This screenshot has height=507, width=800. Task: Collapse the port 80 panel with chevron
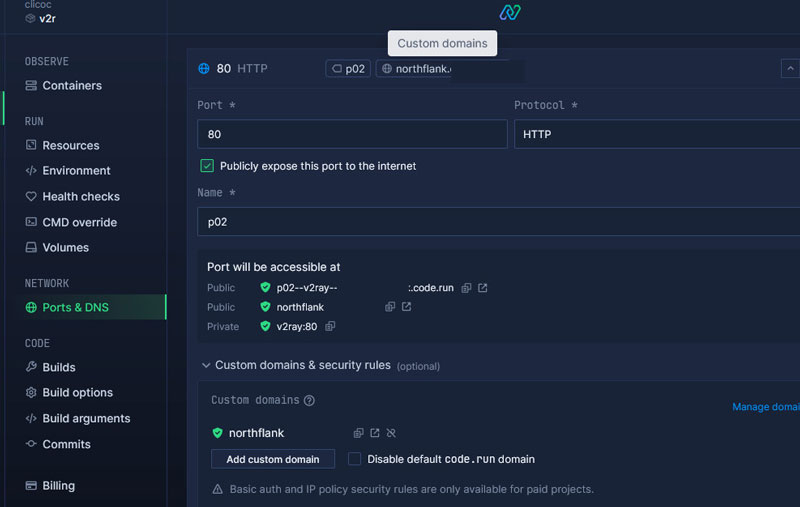pyautogui.click(x=790, y=68)
